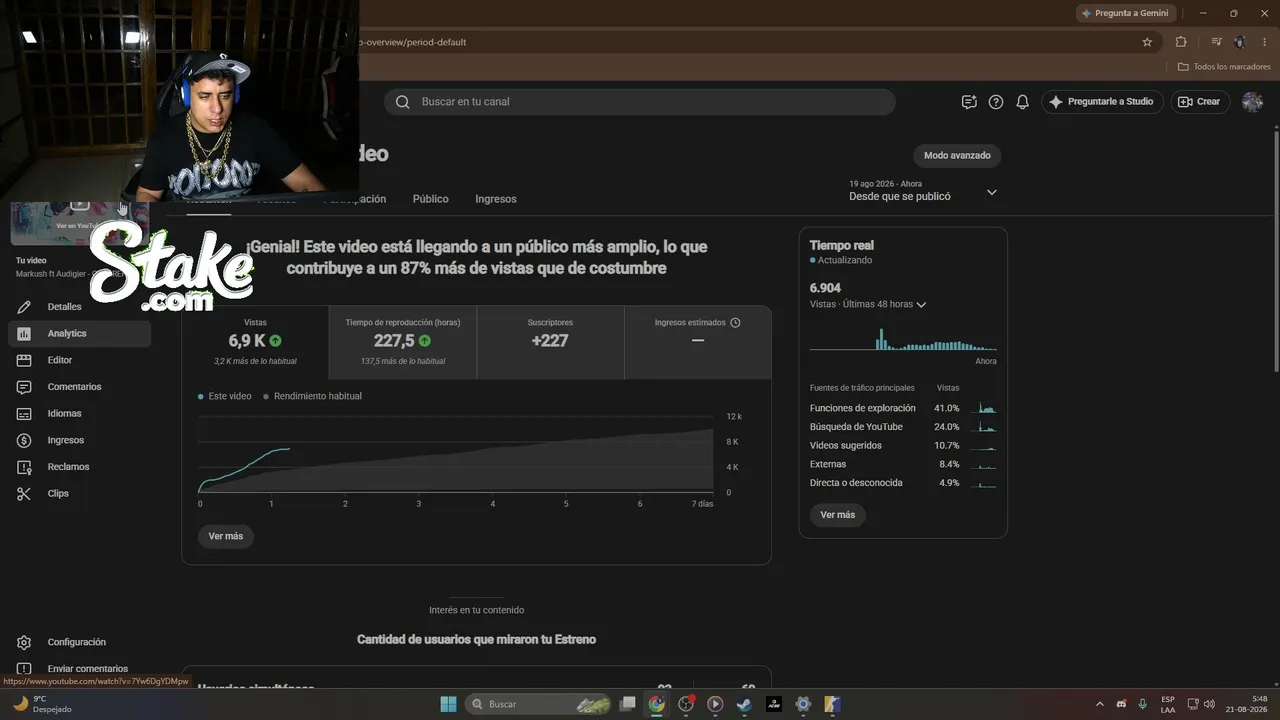1280x720 pixels.
Task: Select Analytics in the left sidebar
Action: [x=79, y=333]
